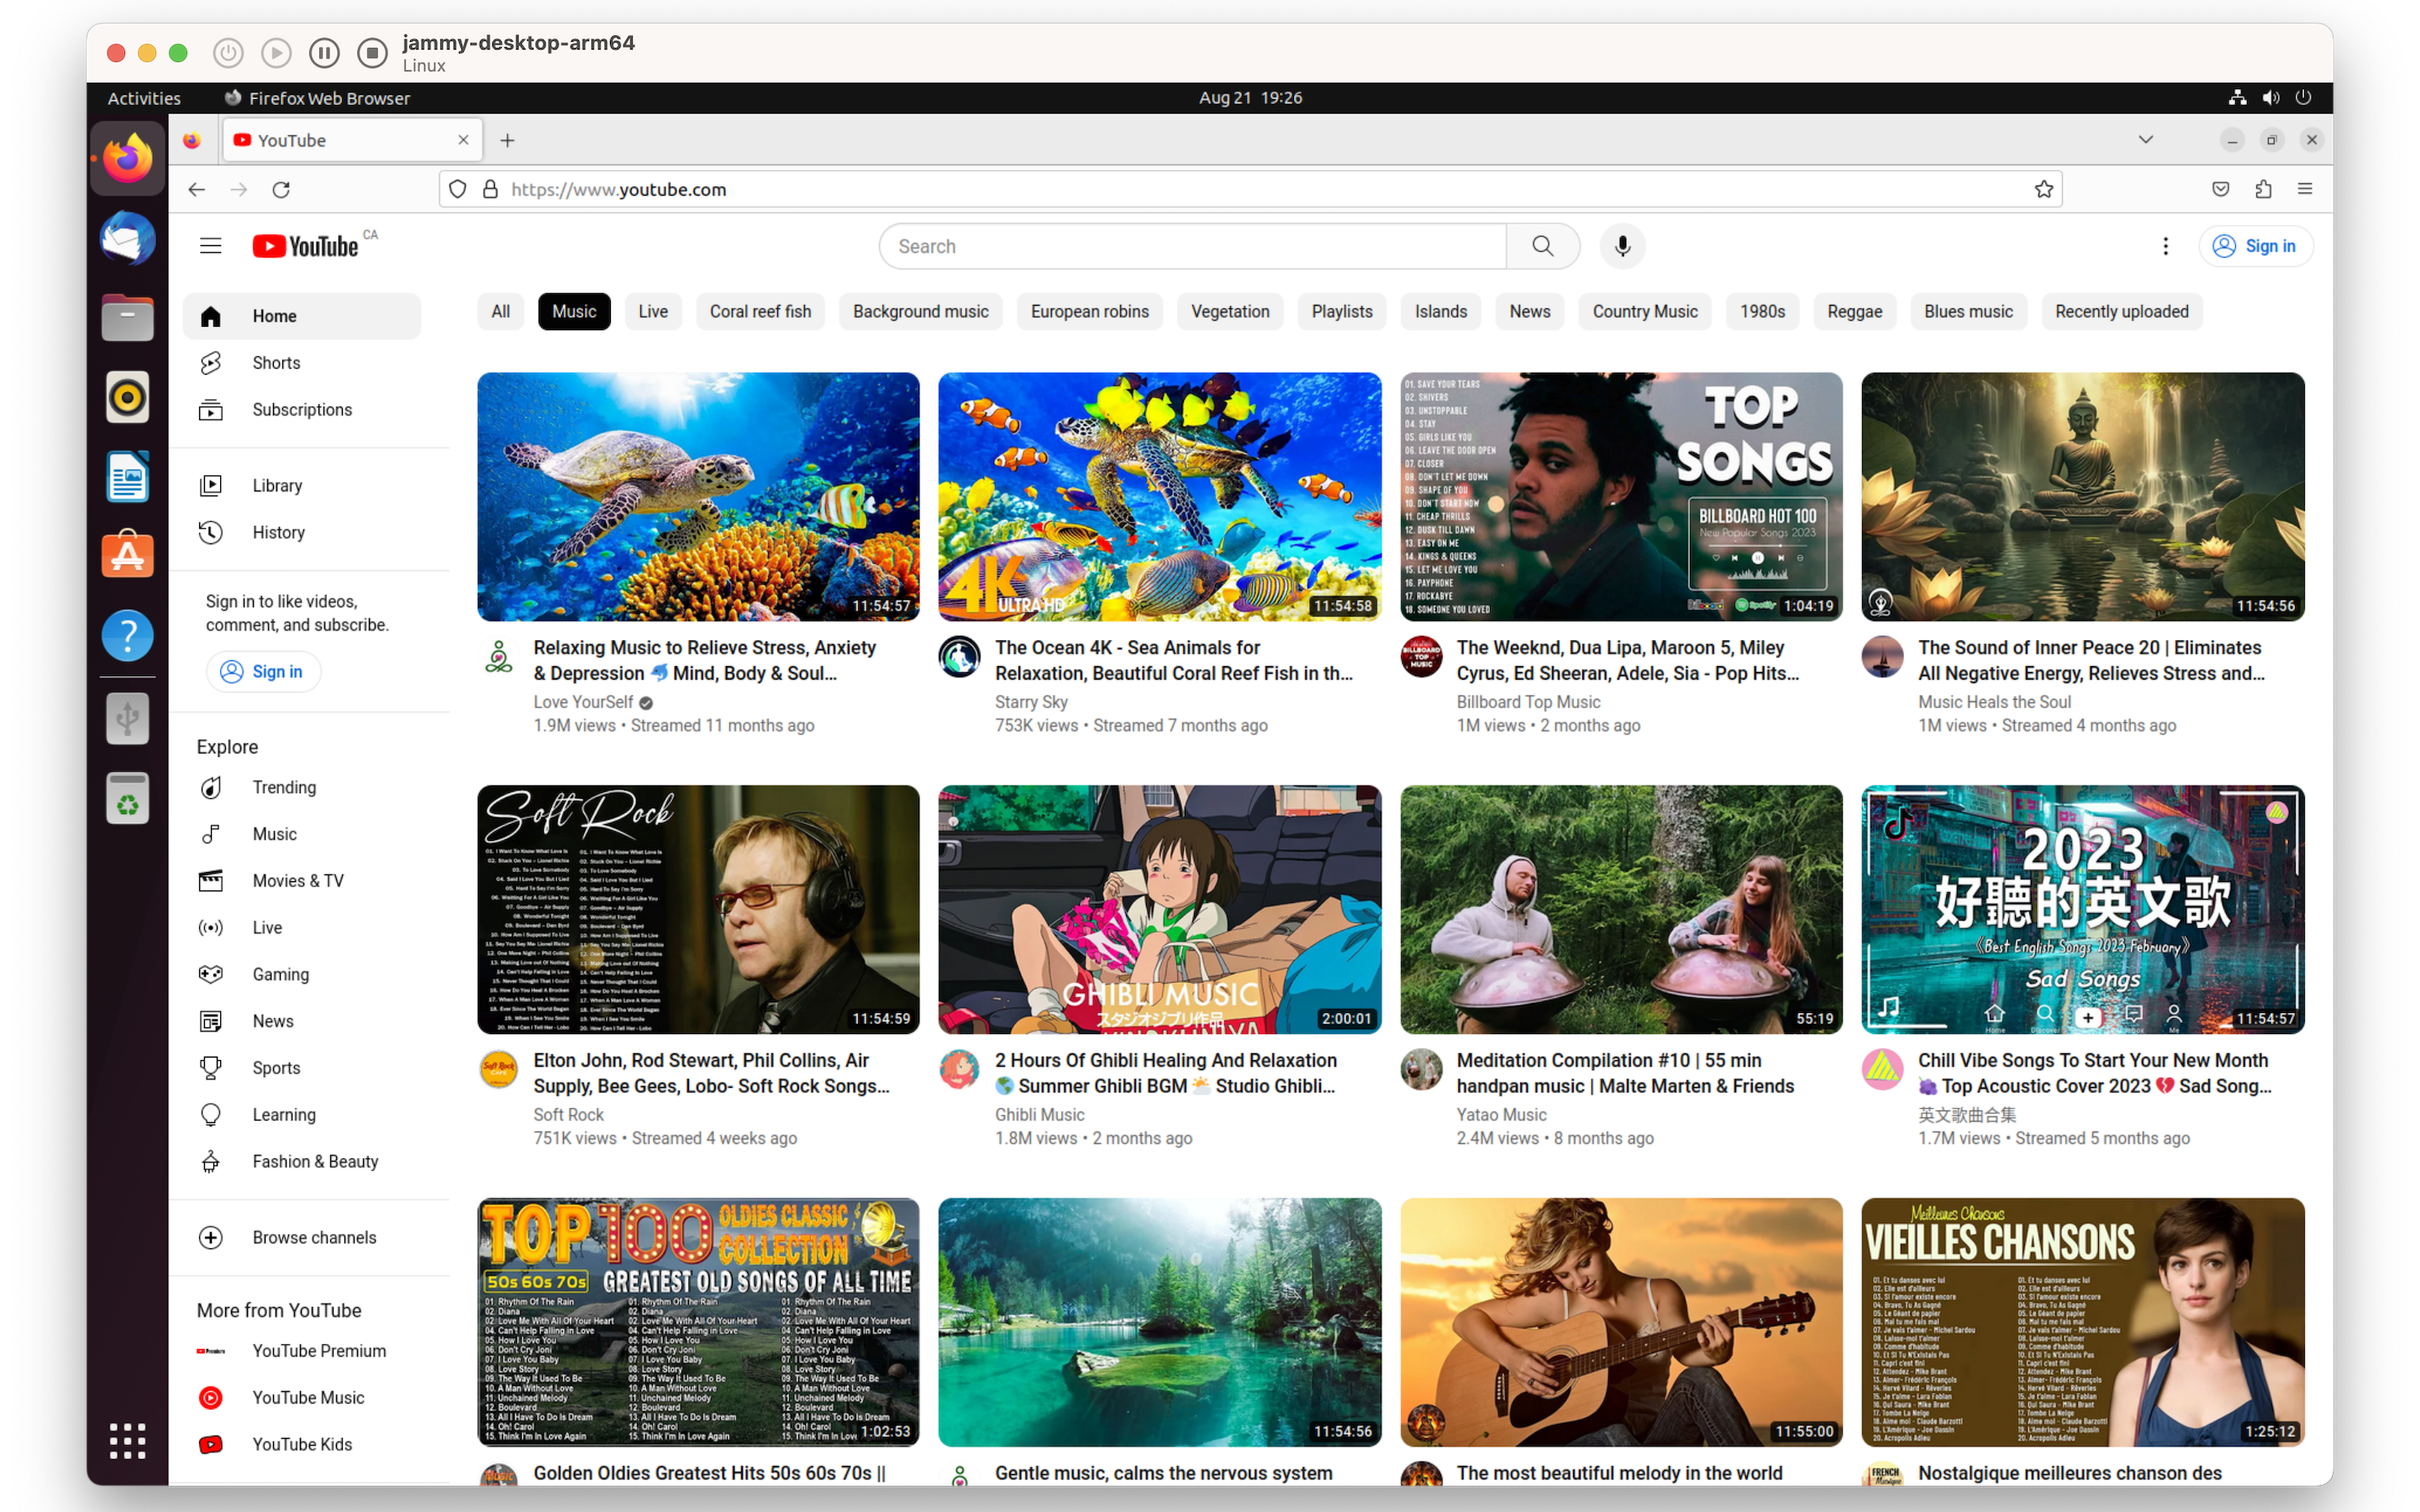Click the search magnifier button
The height and width of the screenshot is (1512, 2420).
point(1542,246)
